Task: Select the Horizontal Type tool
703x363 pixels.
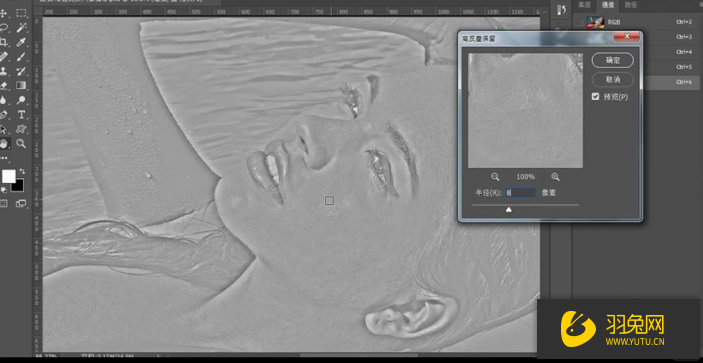Action: point(21,114)
